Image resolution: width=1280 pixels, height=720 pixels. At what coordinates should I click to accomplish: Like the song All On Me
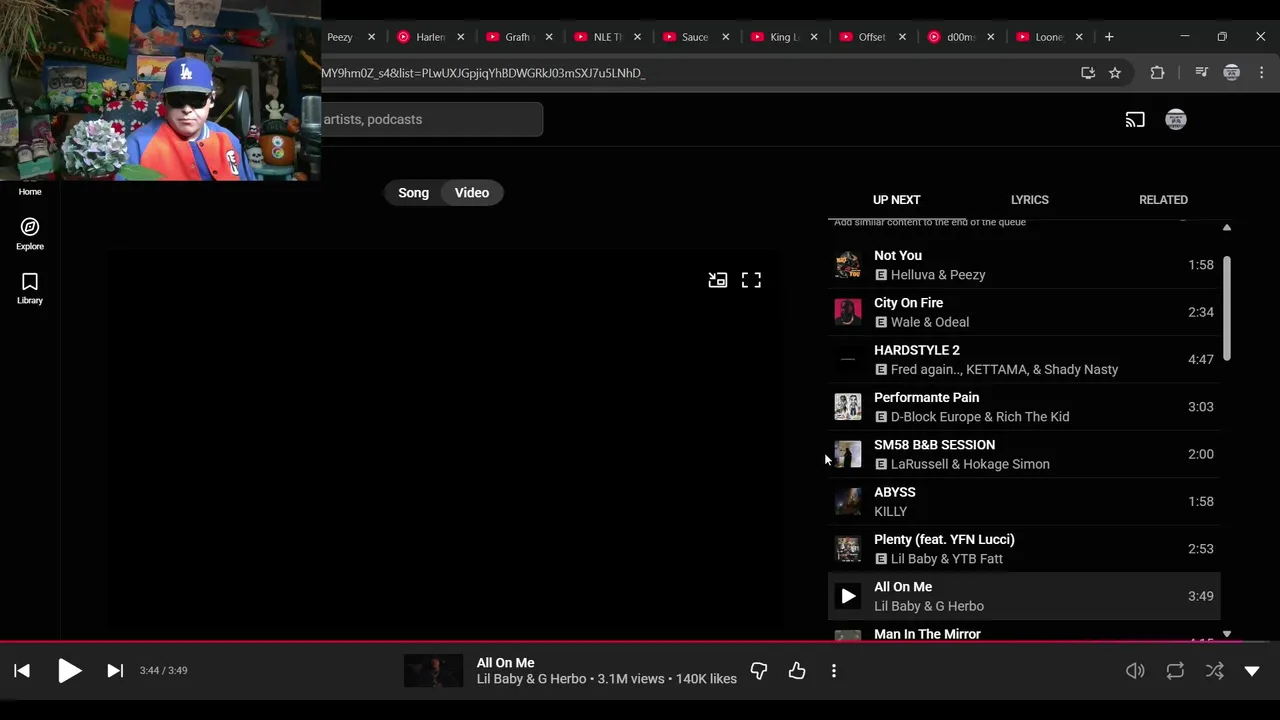click(797, 671)
